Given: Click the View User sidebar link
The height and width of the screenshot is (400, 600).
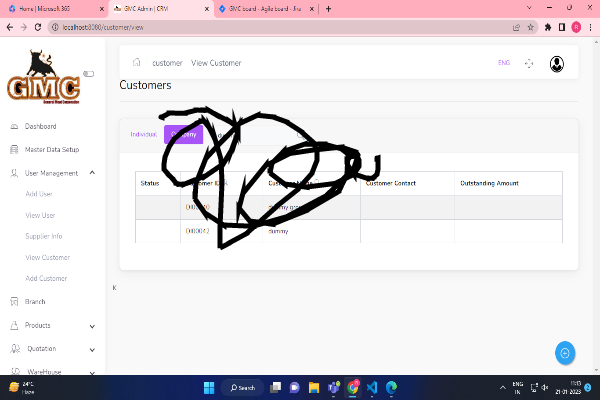Looking at the screenshot, I should (40, 215).
